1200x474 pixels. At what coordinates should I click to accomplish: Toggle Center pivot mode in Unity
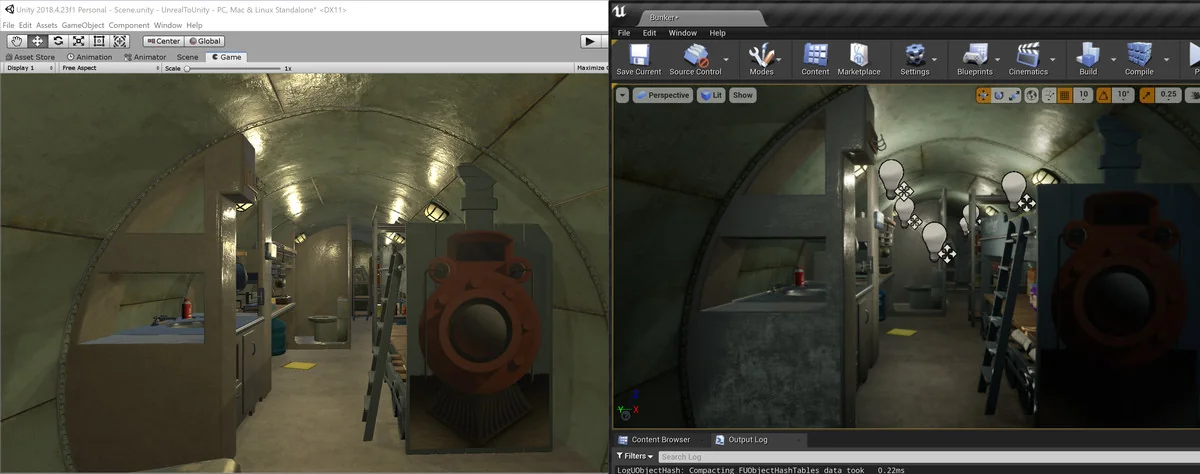[163, 41]
